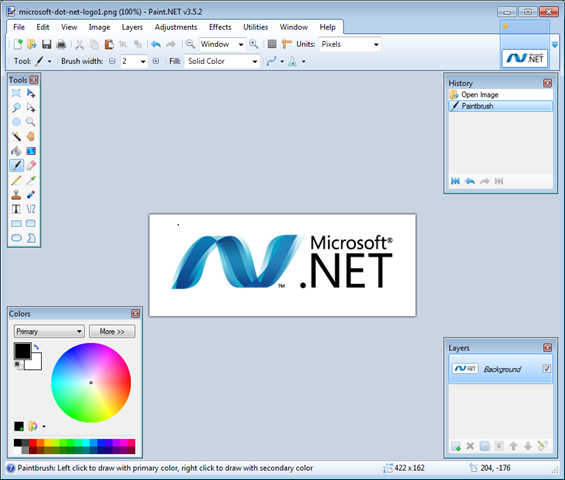This screenshot has width=565, height=480.
Task: Select the Freeform Shape tool
Action: tap(31, 238)
